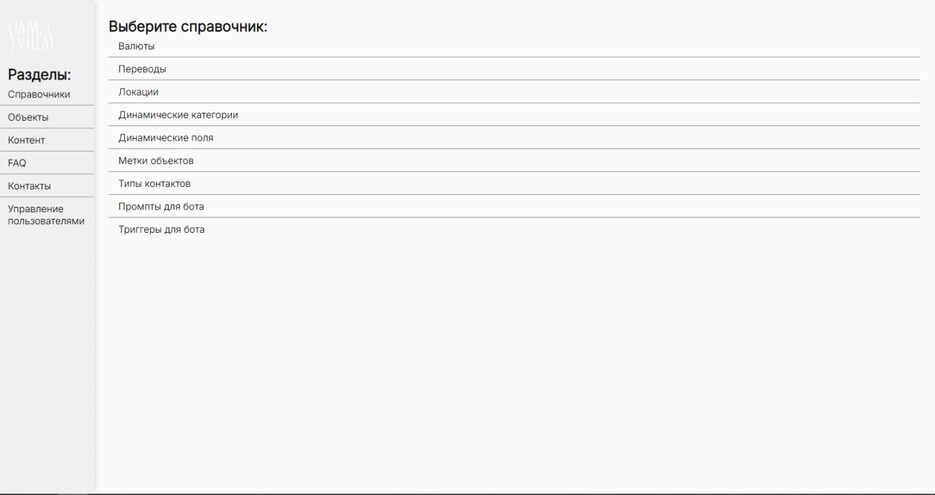Navigate to the FAQ section

click(x=17, y=163)
